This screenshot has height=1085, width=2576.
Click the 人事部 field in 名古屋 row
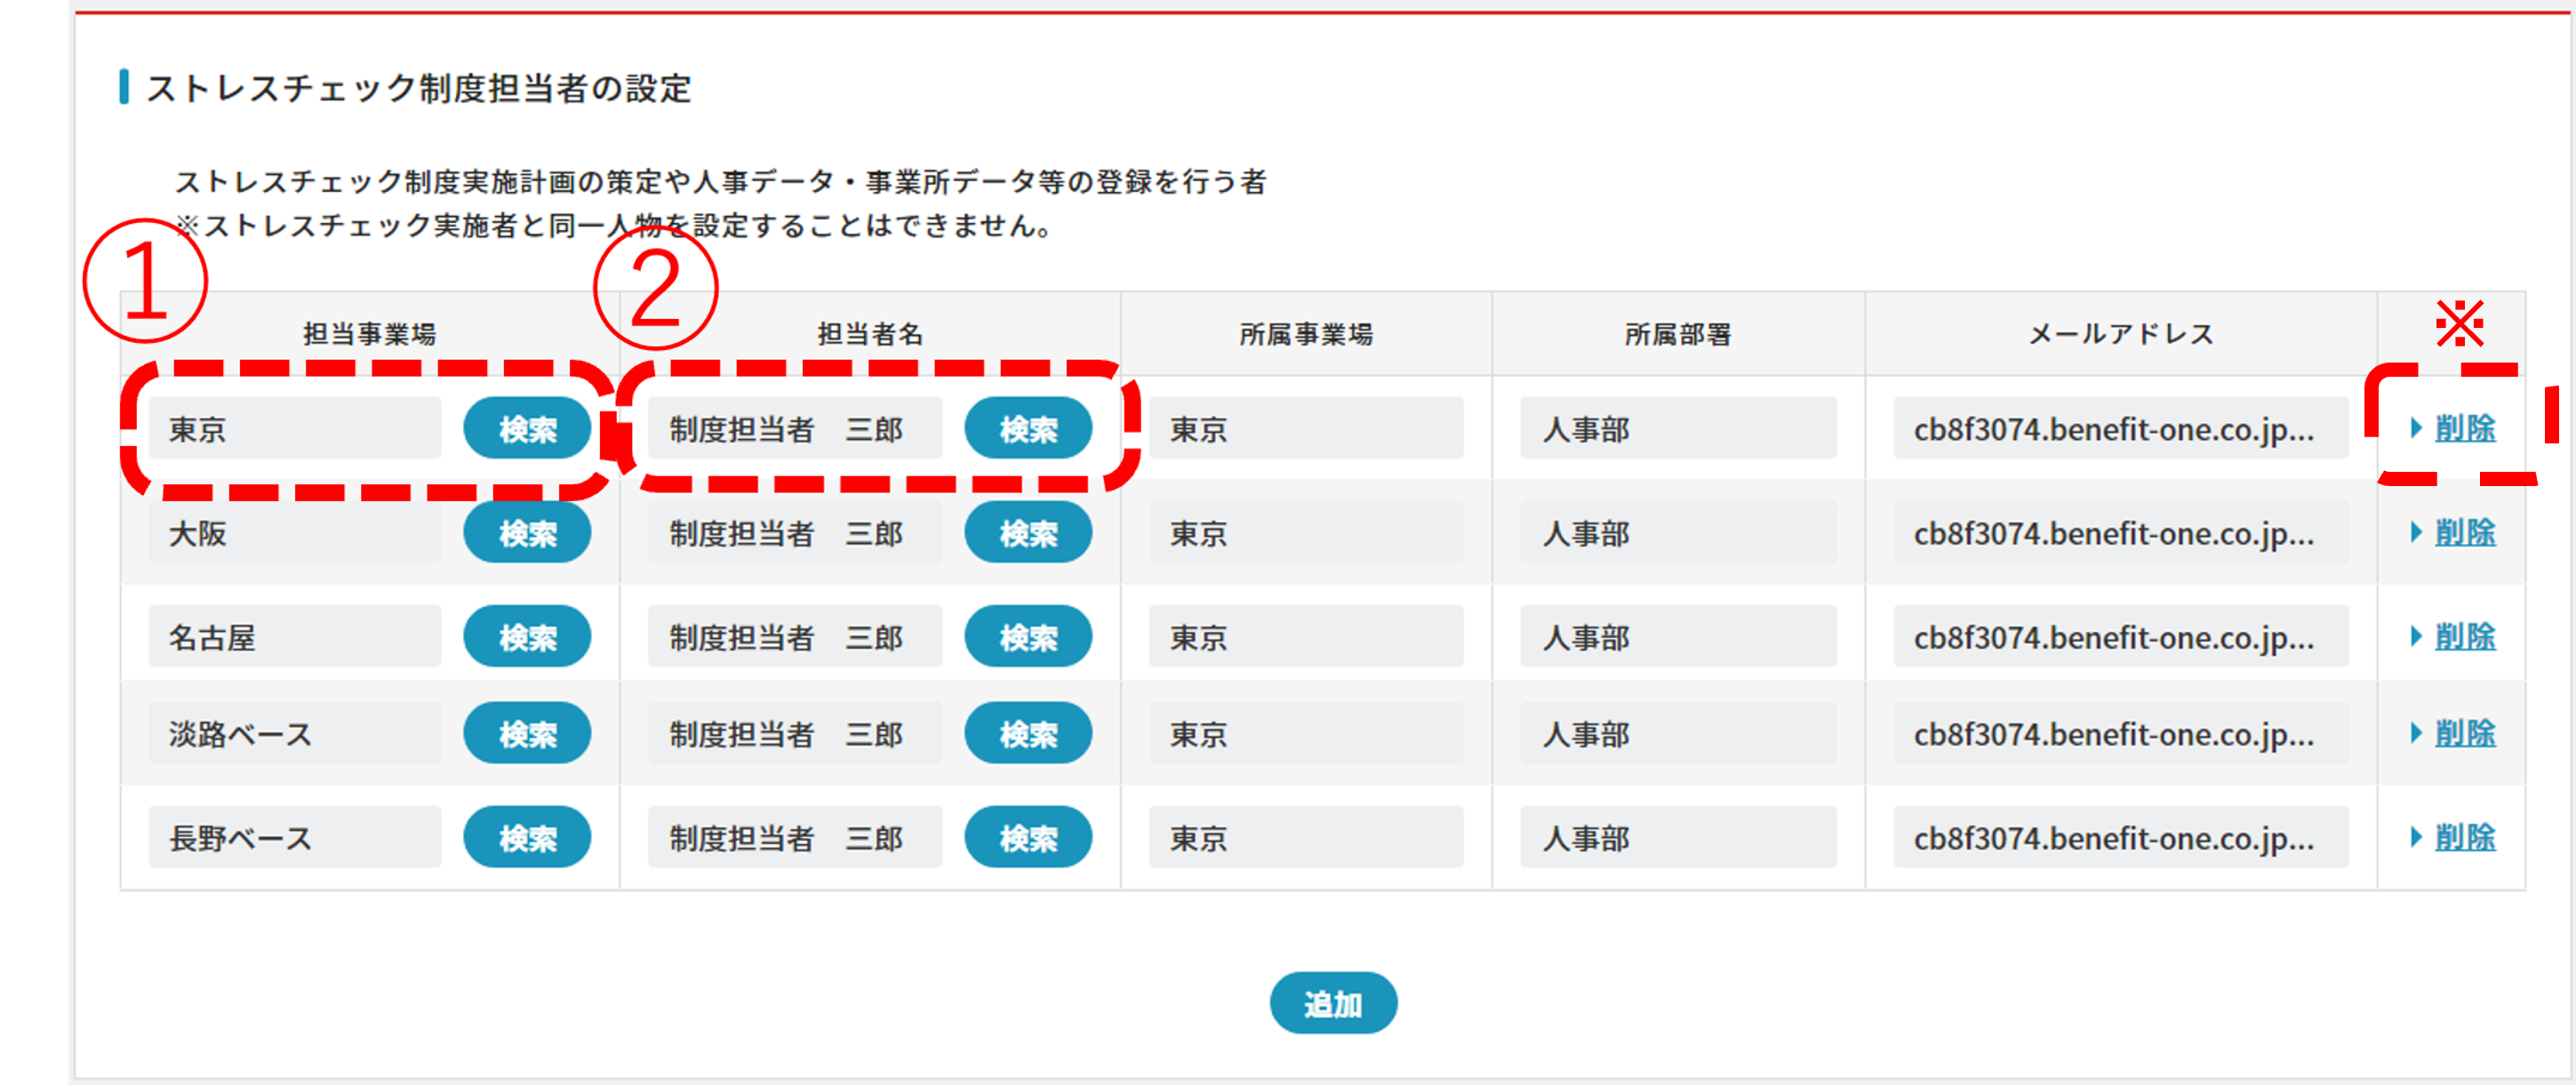(x=1678, y=637)
